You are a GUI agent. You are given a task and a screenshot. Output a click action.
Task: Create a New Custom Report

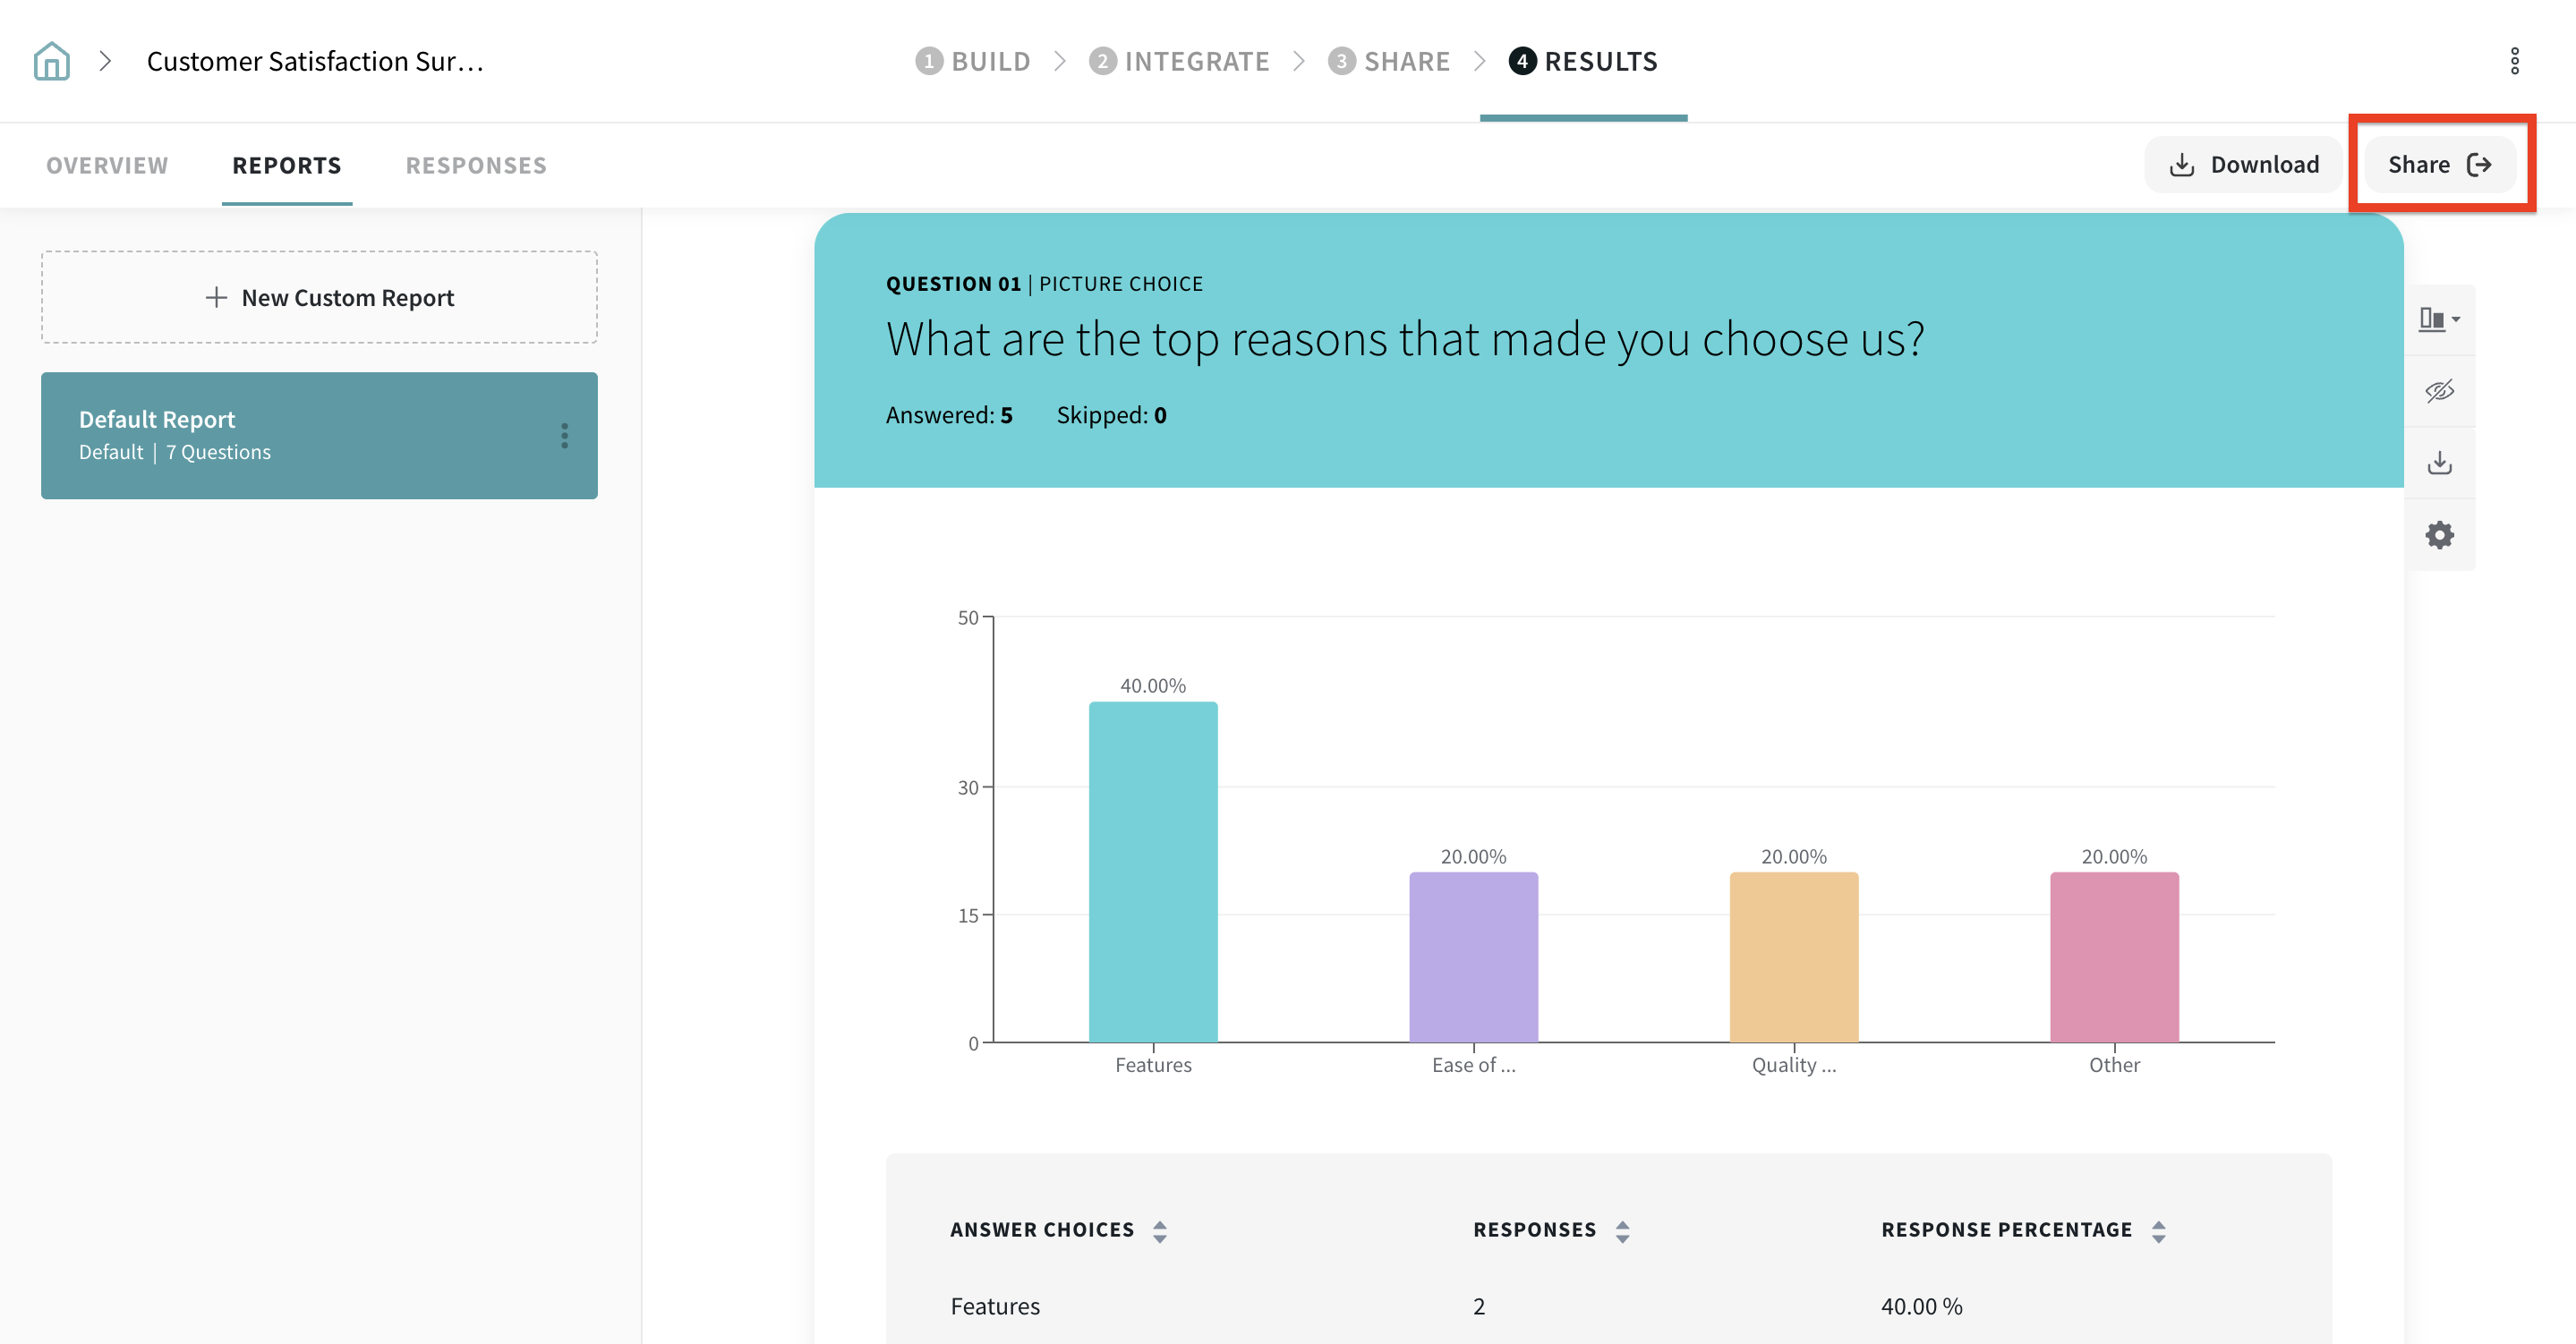point(319,297)
